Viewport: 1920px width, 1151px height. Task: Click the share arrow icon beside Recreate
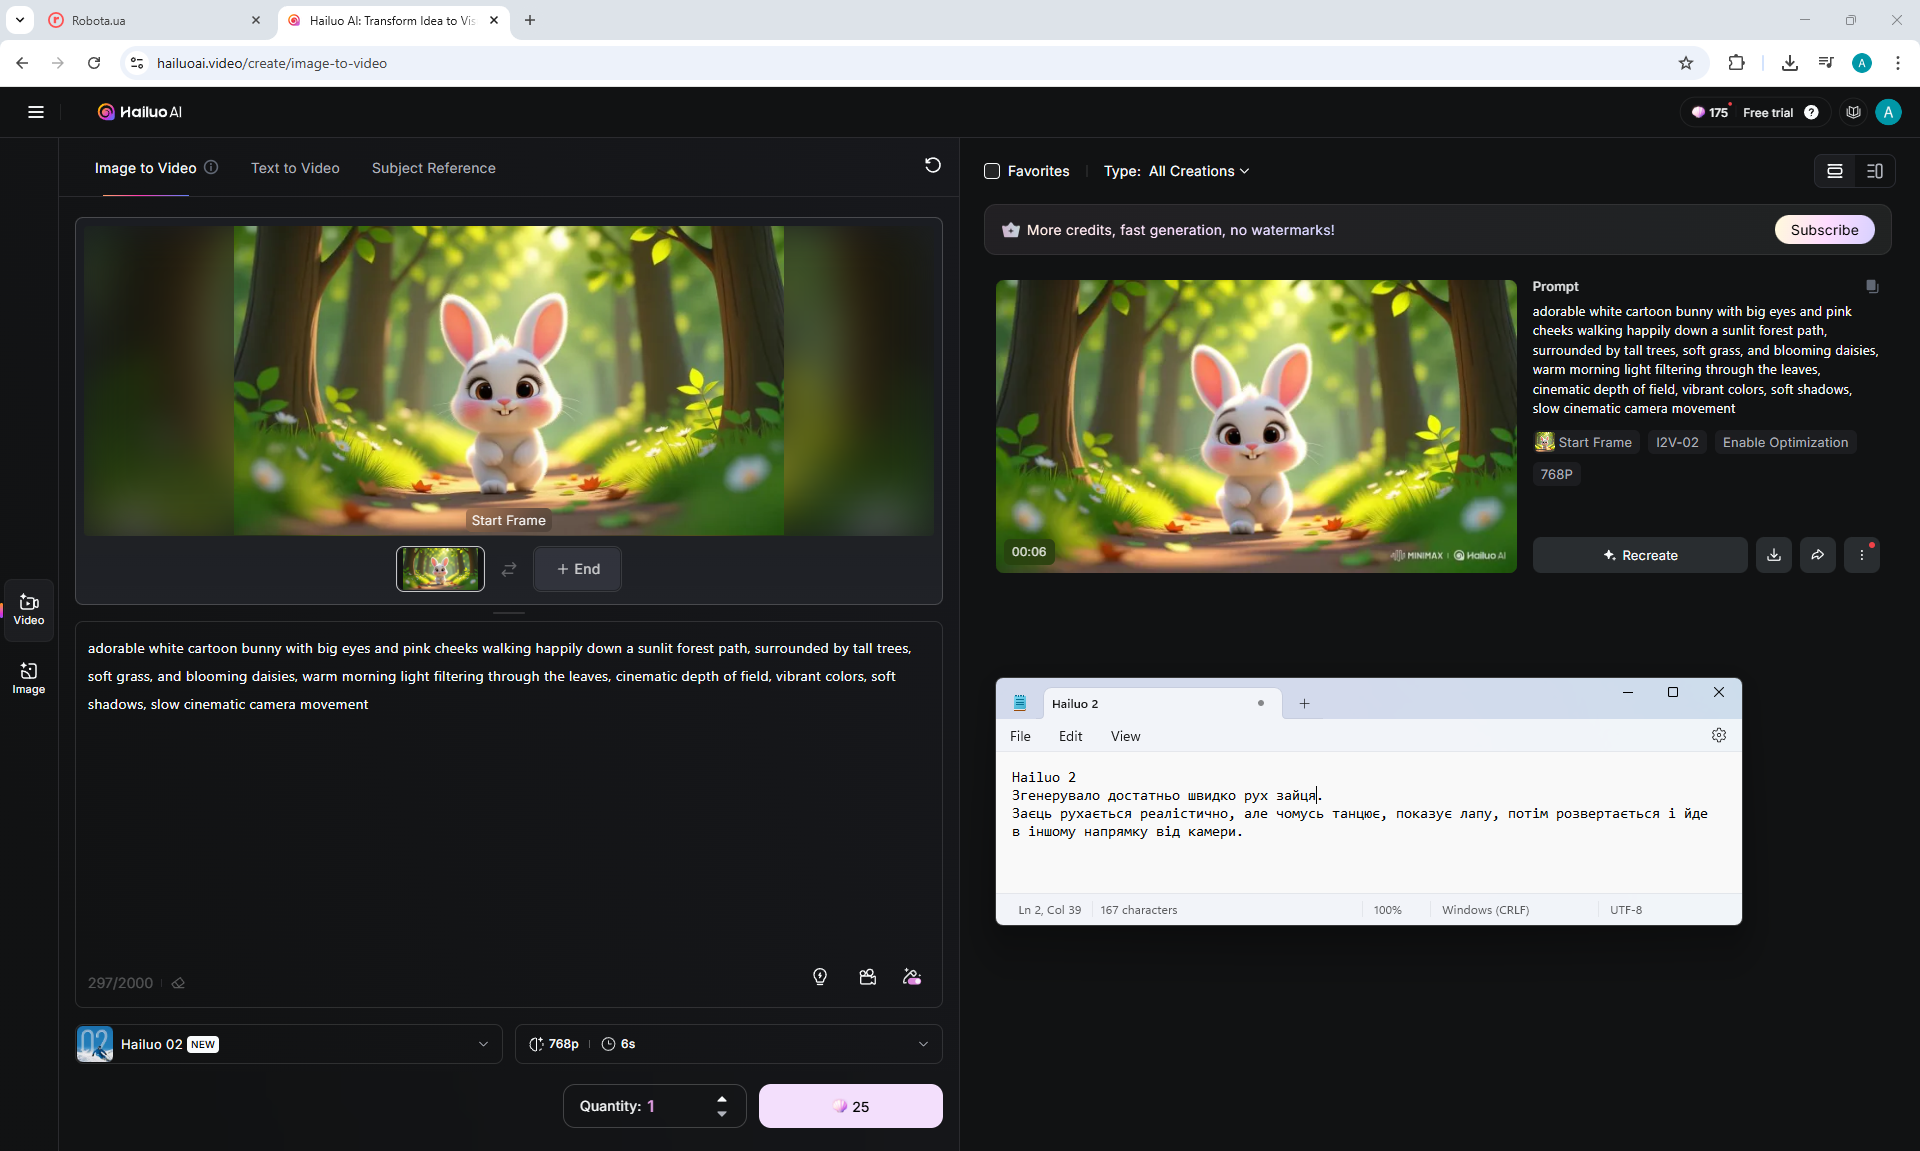tap(1817, 555)
